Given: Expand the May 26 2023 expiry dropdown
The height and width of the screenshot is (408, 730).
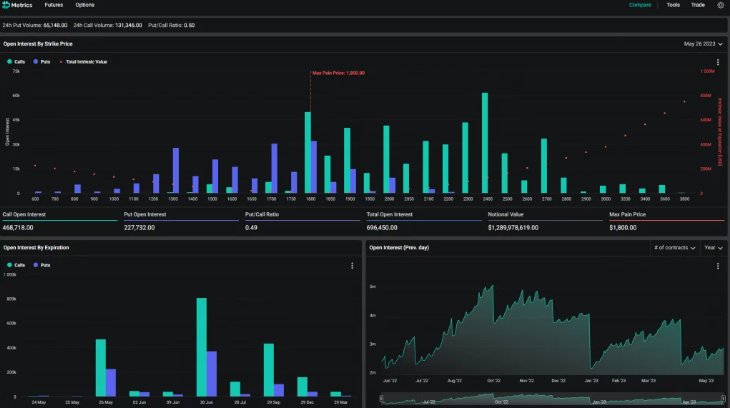Looking at the screenshot, I should click(x=703, y=44).
